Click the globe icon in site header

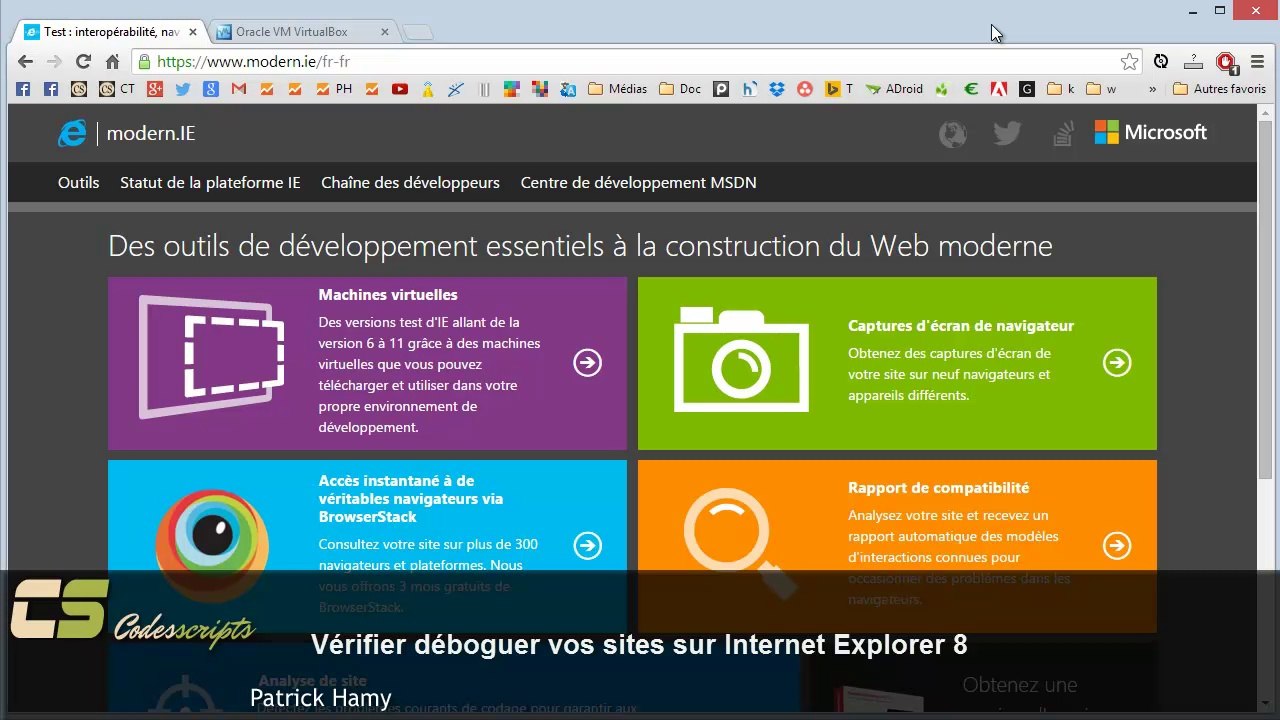click(x=953, y=134)
